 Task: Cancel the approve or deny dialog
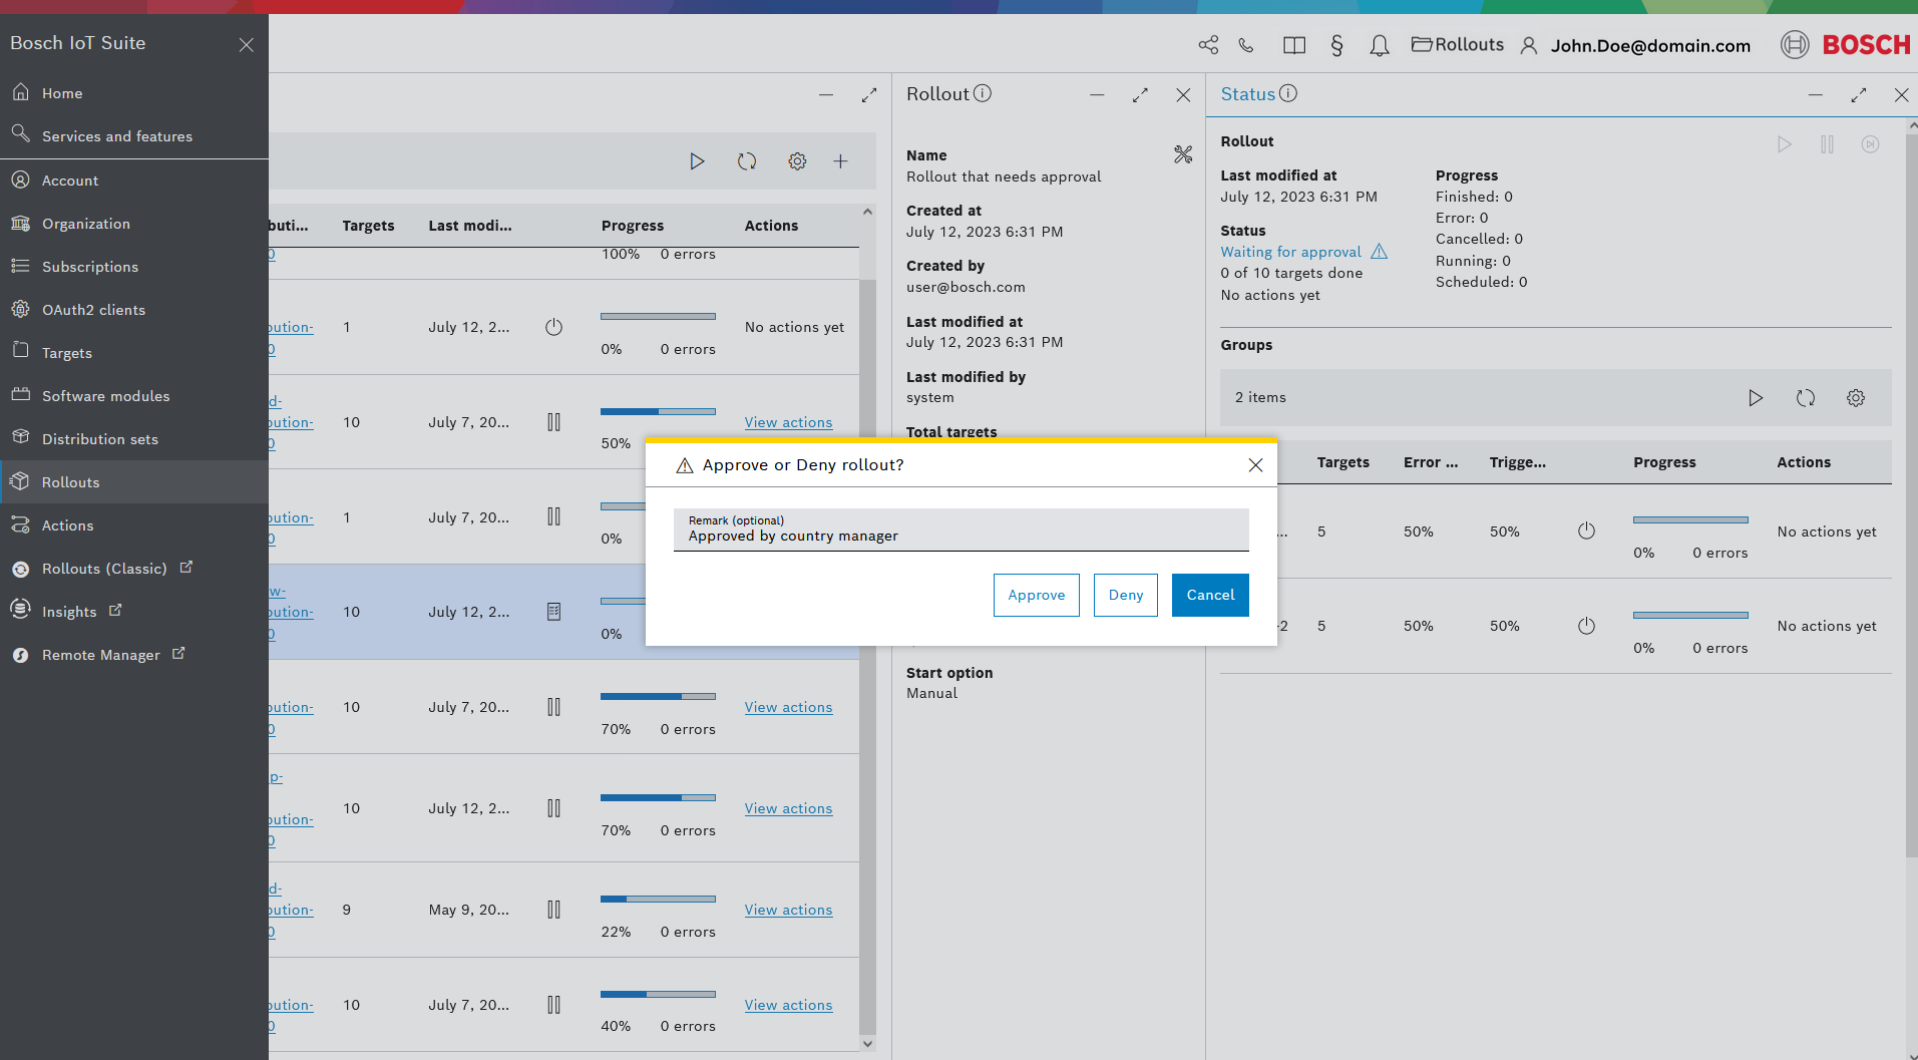pyautogui.click(x=1209, y=595)
